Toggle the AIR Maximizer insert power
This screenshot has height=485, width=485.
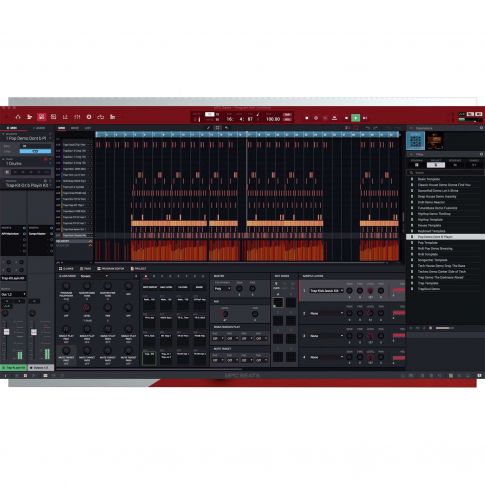pos(24,234)
